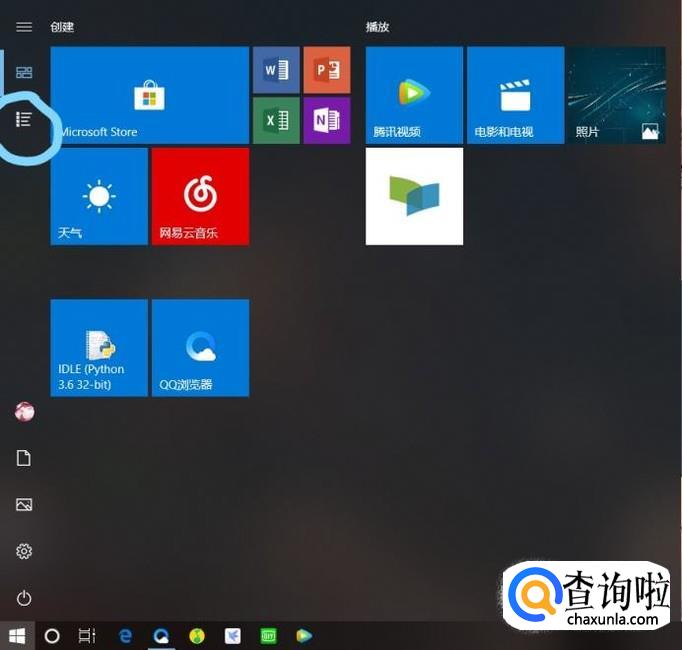Open the yellow-green globe browser in taskbar

(197, 636)
